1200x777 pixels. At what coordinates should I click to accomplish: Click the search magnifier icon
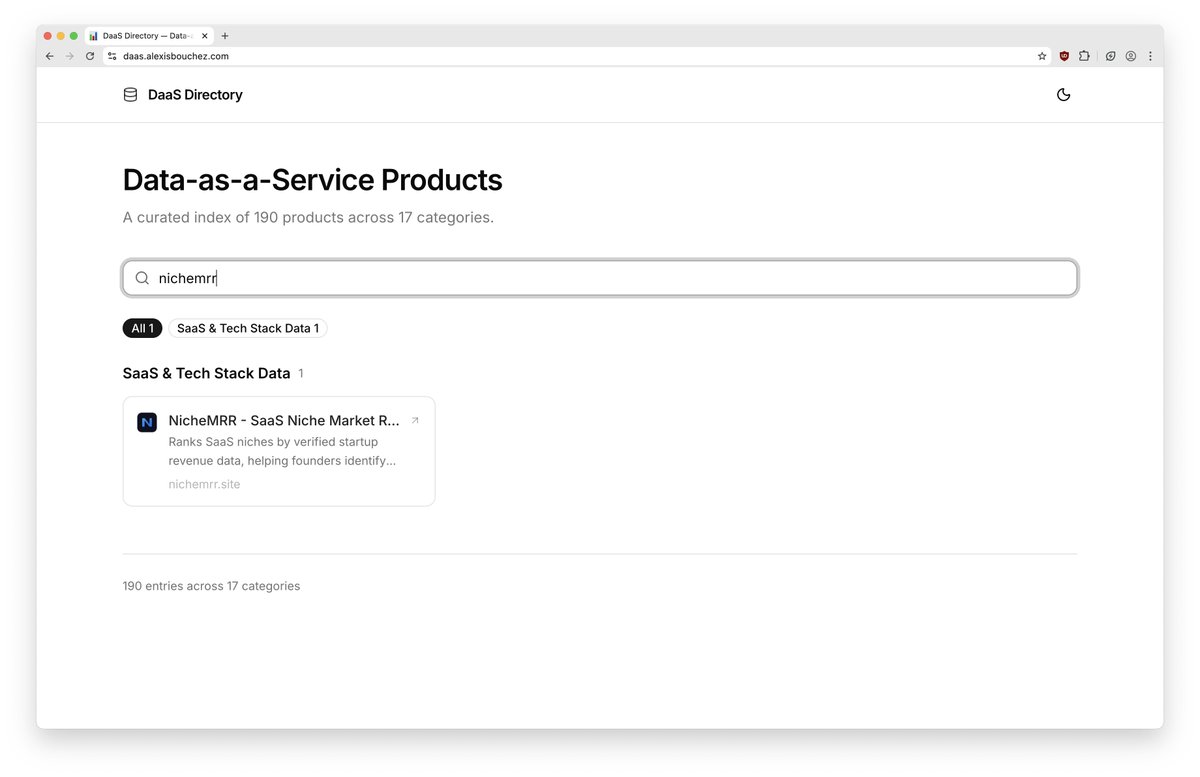[x=142, y=278]
